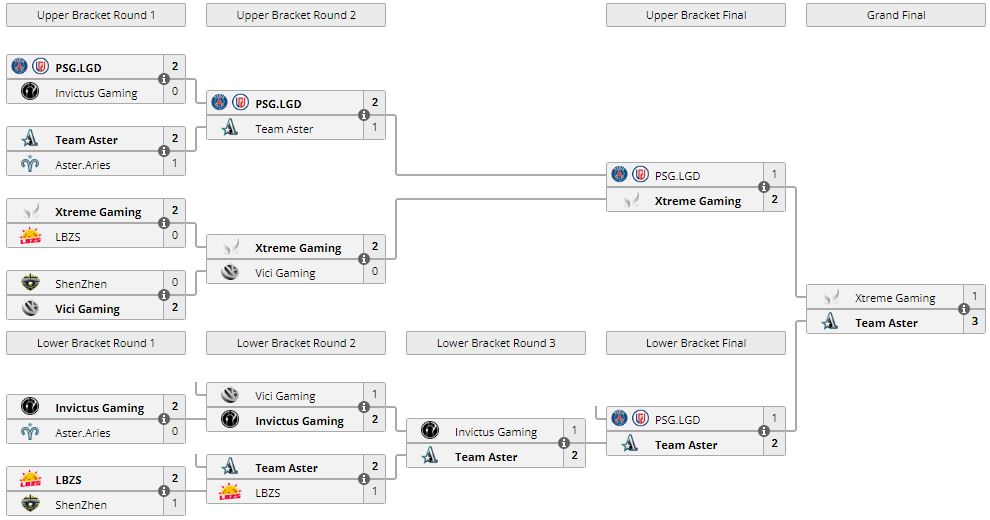Open Xtreme Gaming link in the Upper Bracket Final
990x520 pixels.
698,201
